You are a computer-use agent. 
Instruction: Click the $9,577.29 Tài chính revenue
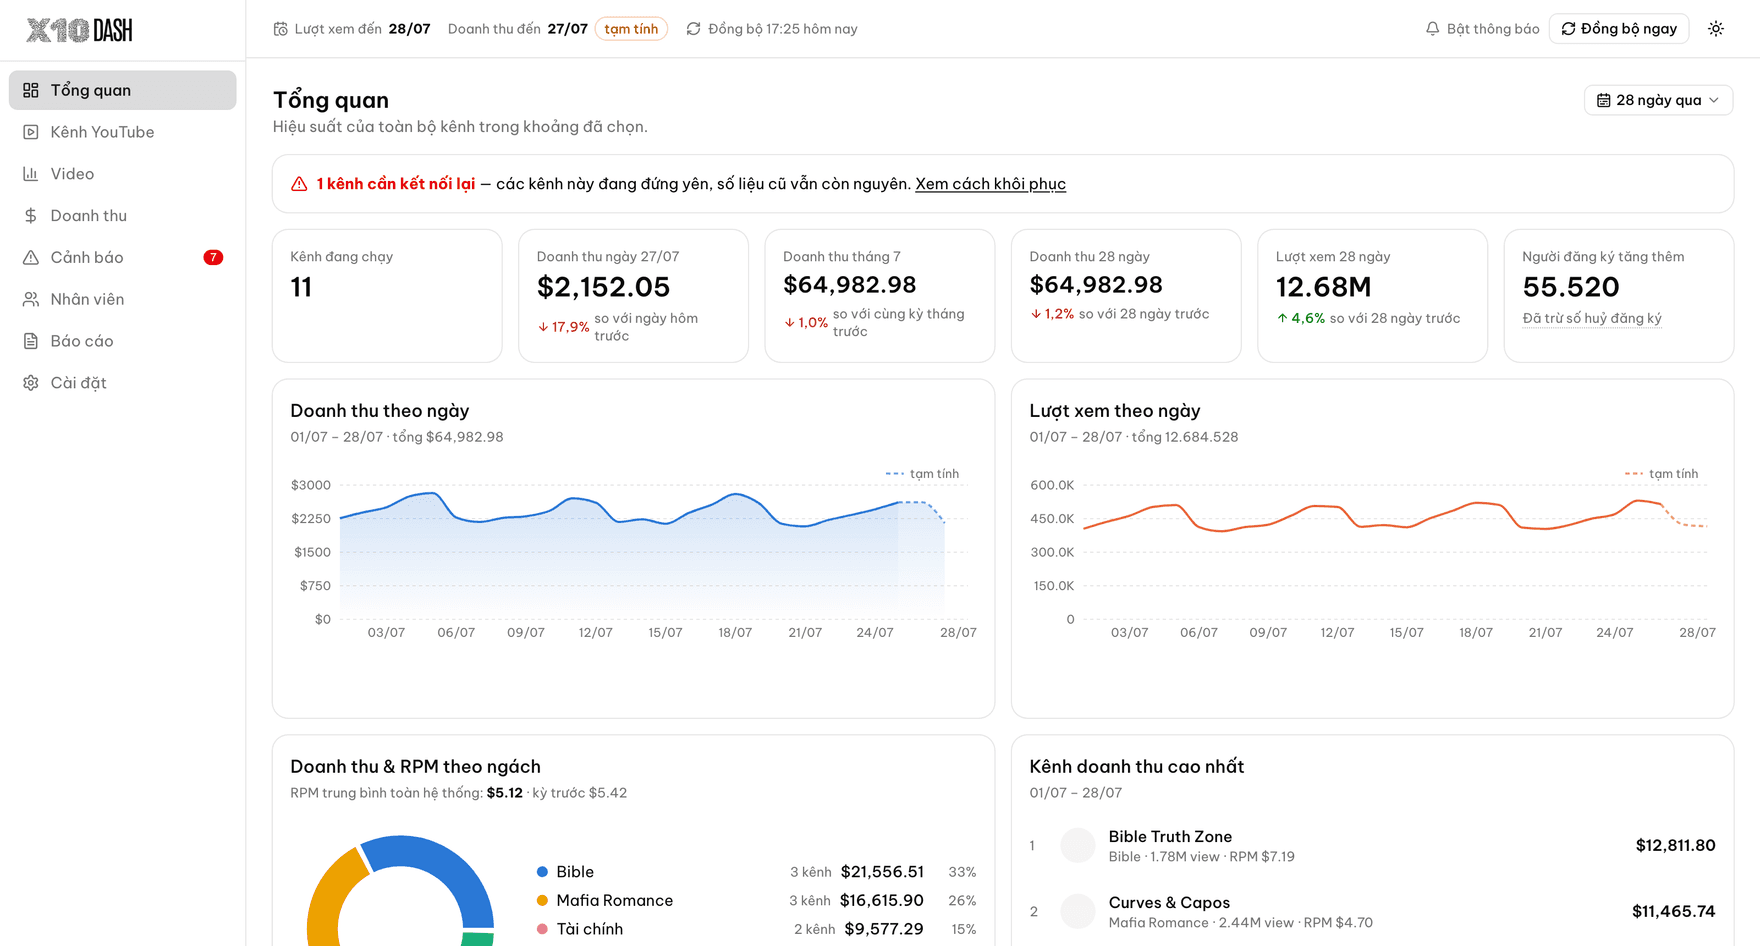click(884, 929)
